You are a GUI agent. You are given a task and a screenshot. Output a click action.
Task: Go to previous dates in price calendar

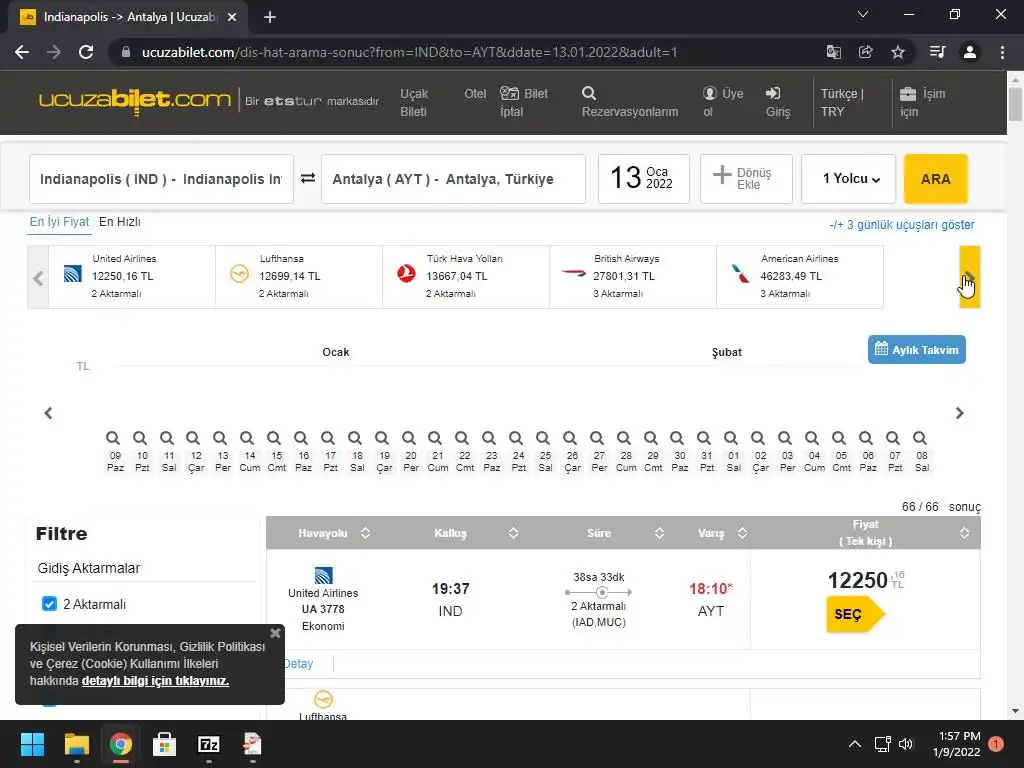point(48,413)
